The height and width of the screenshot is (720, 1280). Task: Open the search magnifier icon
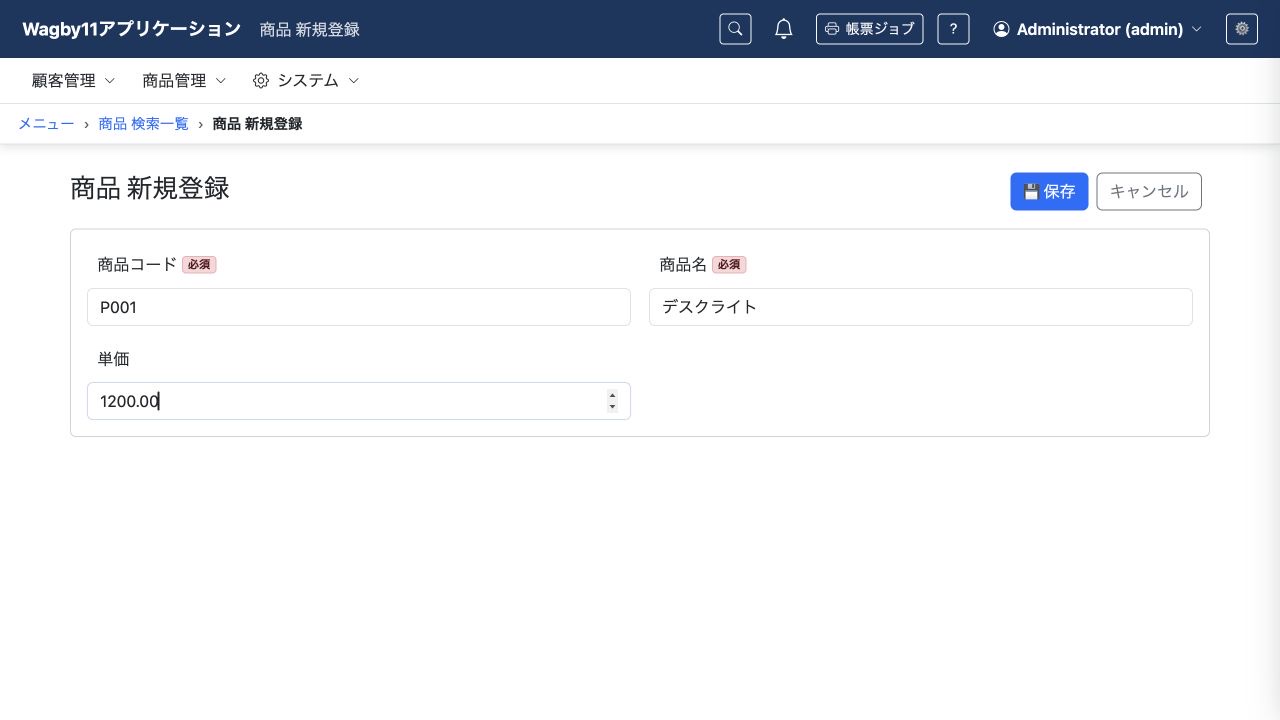pyautogui.click(x=735, y=29)
